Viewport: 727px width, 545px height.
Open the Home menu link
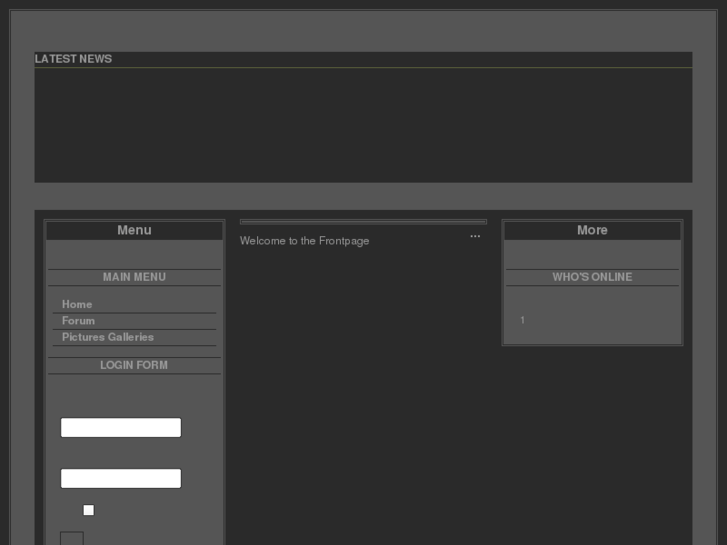[x=77, y=304]
